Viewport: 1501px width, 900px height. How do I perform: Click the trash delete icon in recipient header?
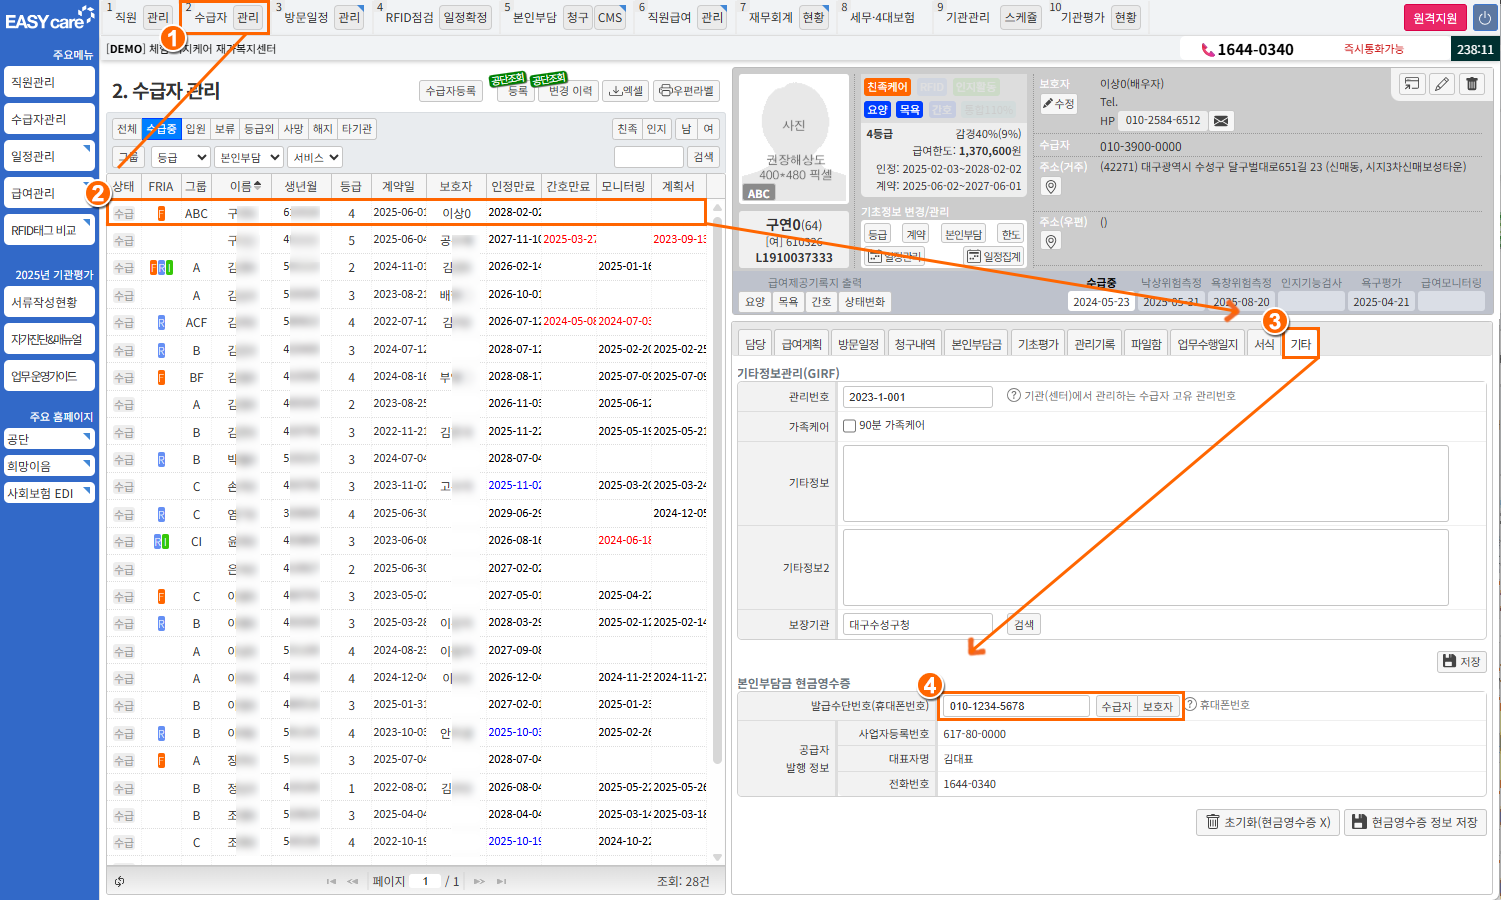(x=1472, y=84)
